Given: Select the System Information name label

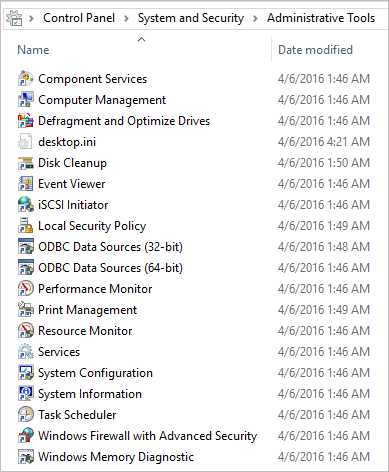Looking at the screenshot, I should pos(90,394).
